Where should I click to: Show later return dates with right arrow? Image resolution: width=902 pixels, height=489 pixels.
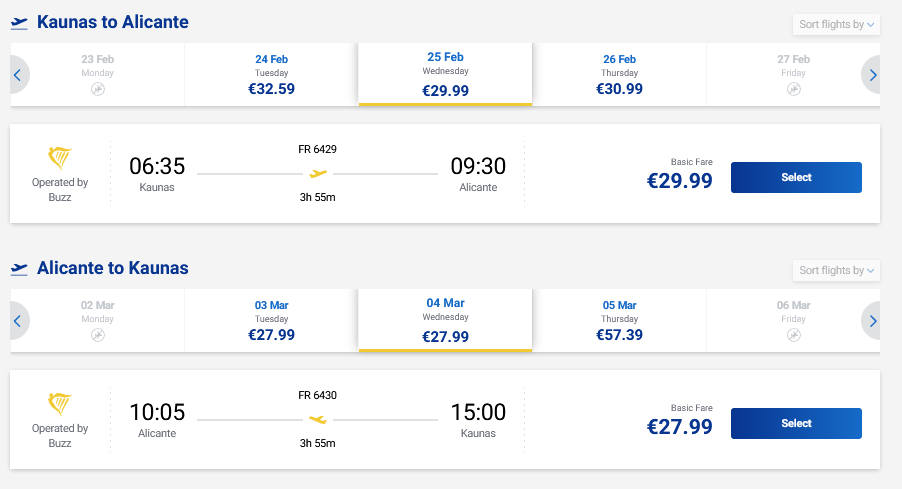[873, 321]
